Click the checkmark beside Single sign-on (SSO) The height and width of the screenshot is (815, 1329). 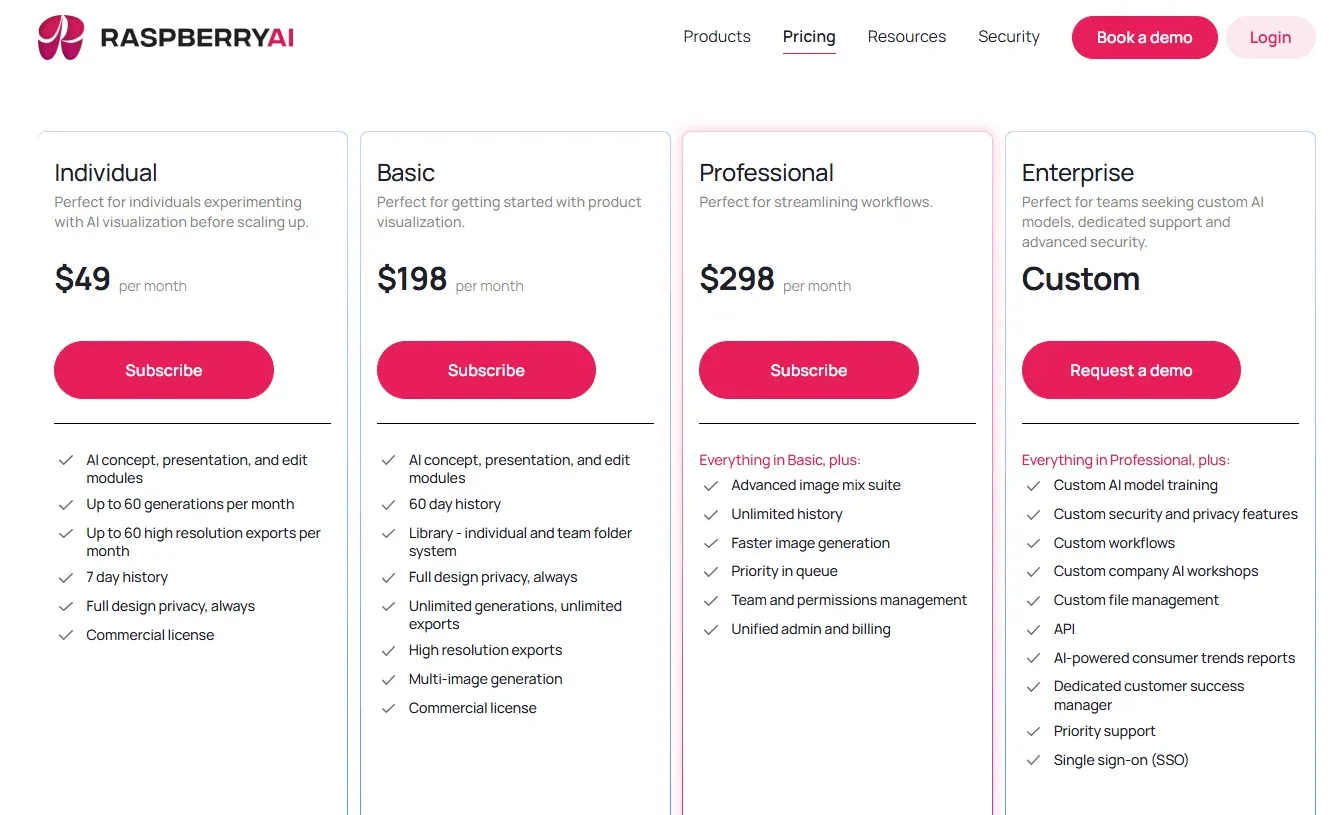coord(1033,760)
